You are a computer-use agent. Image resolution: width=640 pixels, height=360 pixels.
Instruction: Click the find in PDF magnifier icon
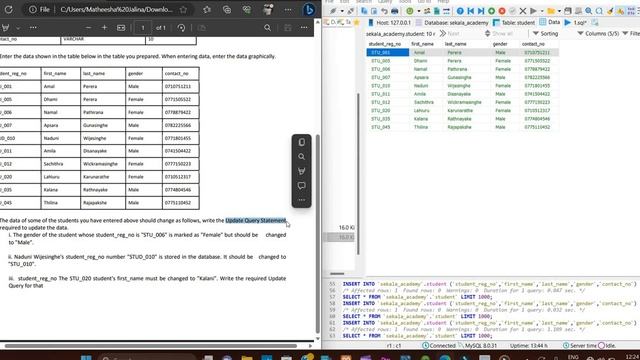[x=267, y=28]
